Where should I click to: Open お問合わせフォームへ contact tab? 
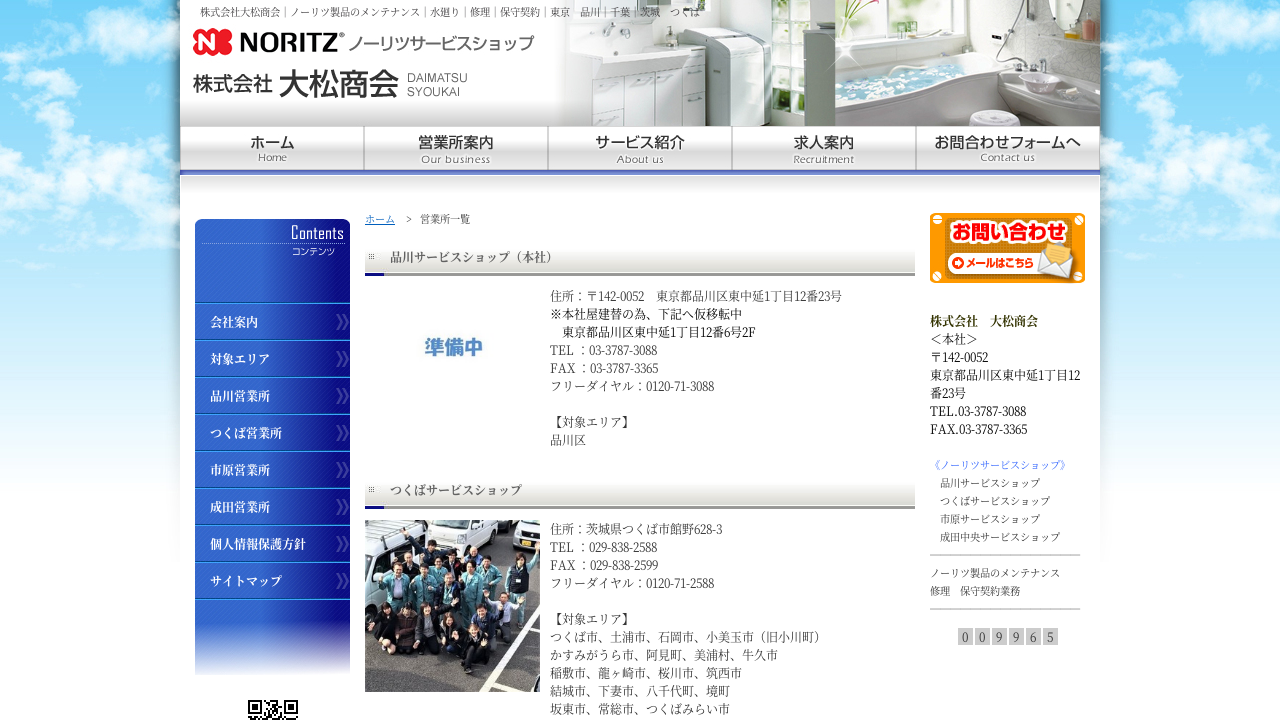click(1008, 149)
